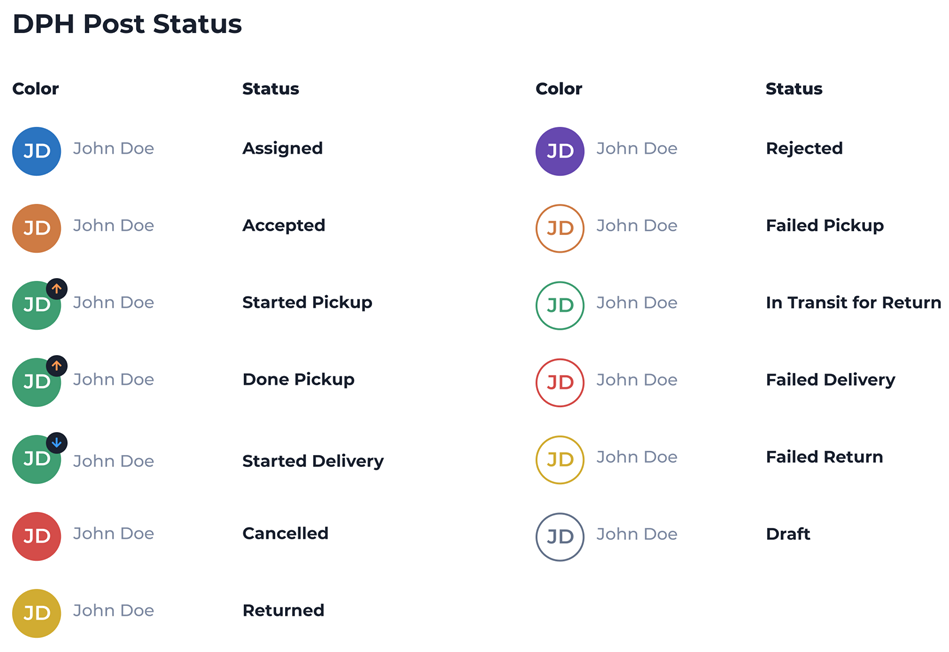Select the green outlined In Transit avatar
This screenshot has height=652, width=949.
click(560, 306)
